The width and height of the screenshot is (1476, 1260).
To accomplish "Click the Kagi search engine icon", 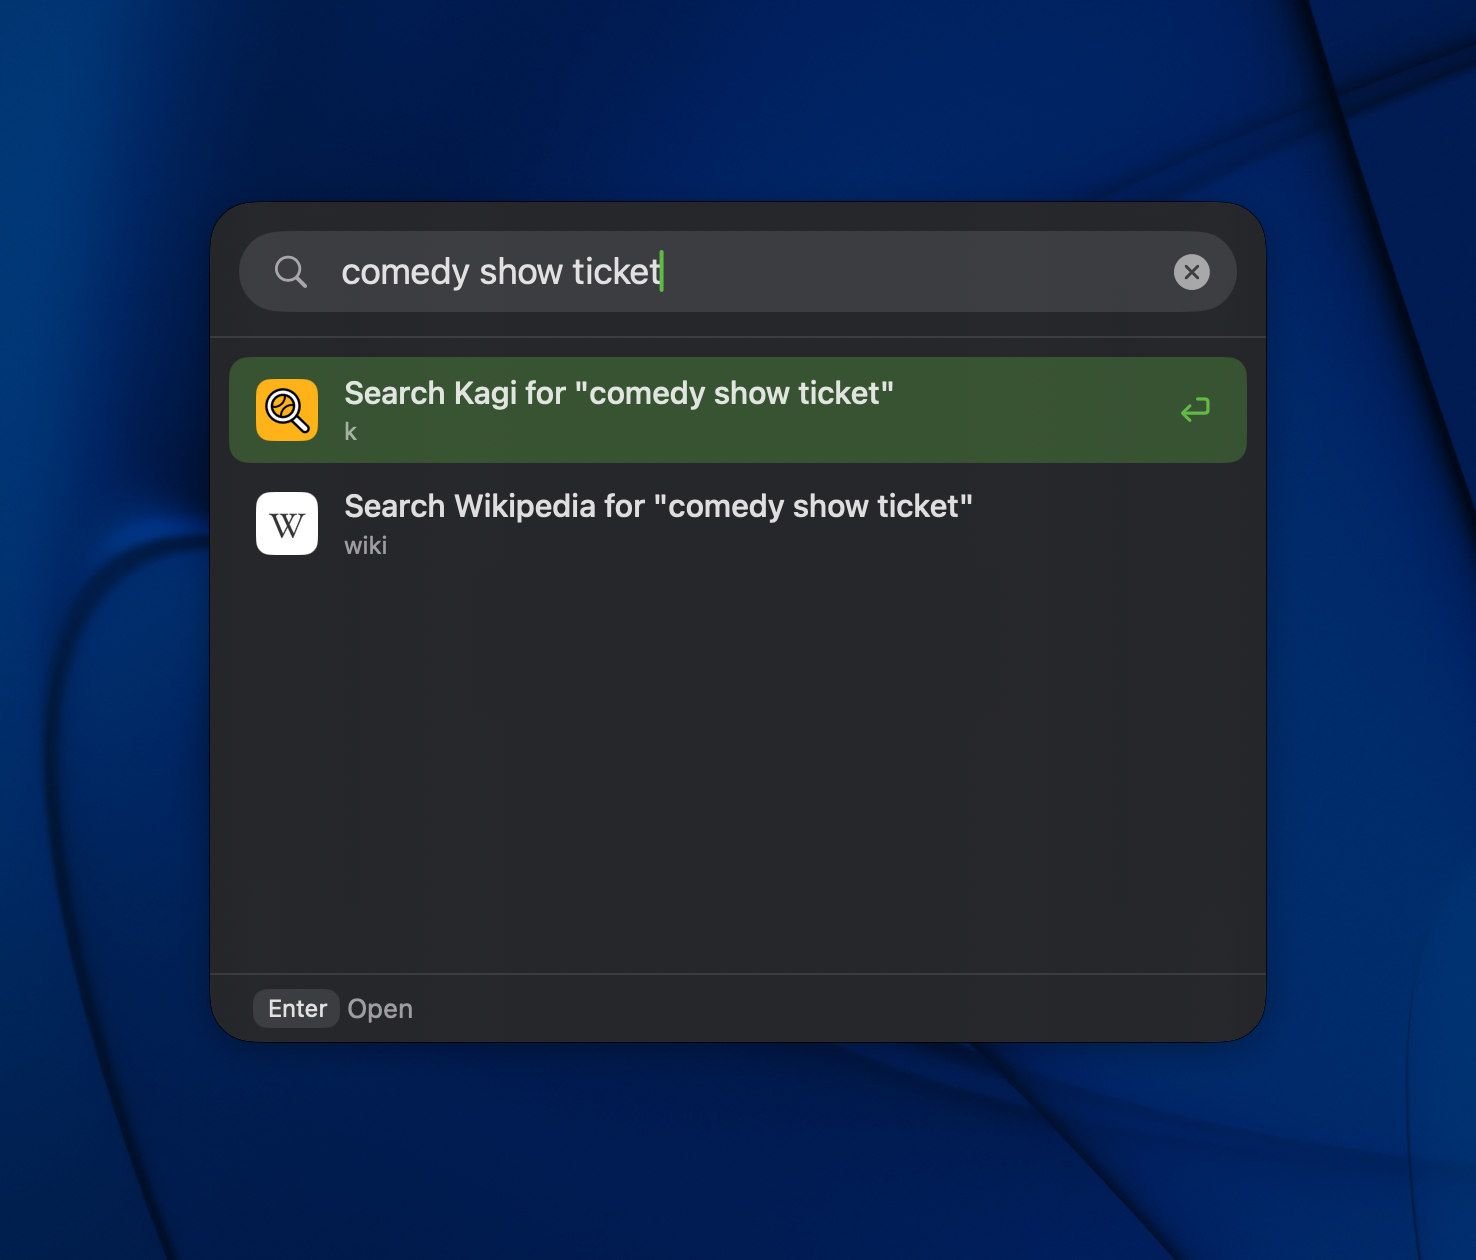I will (x=287, y=410).
